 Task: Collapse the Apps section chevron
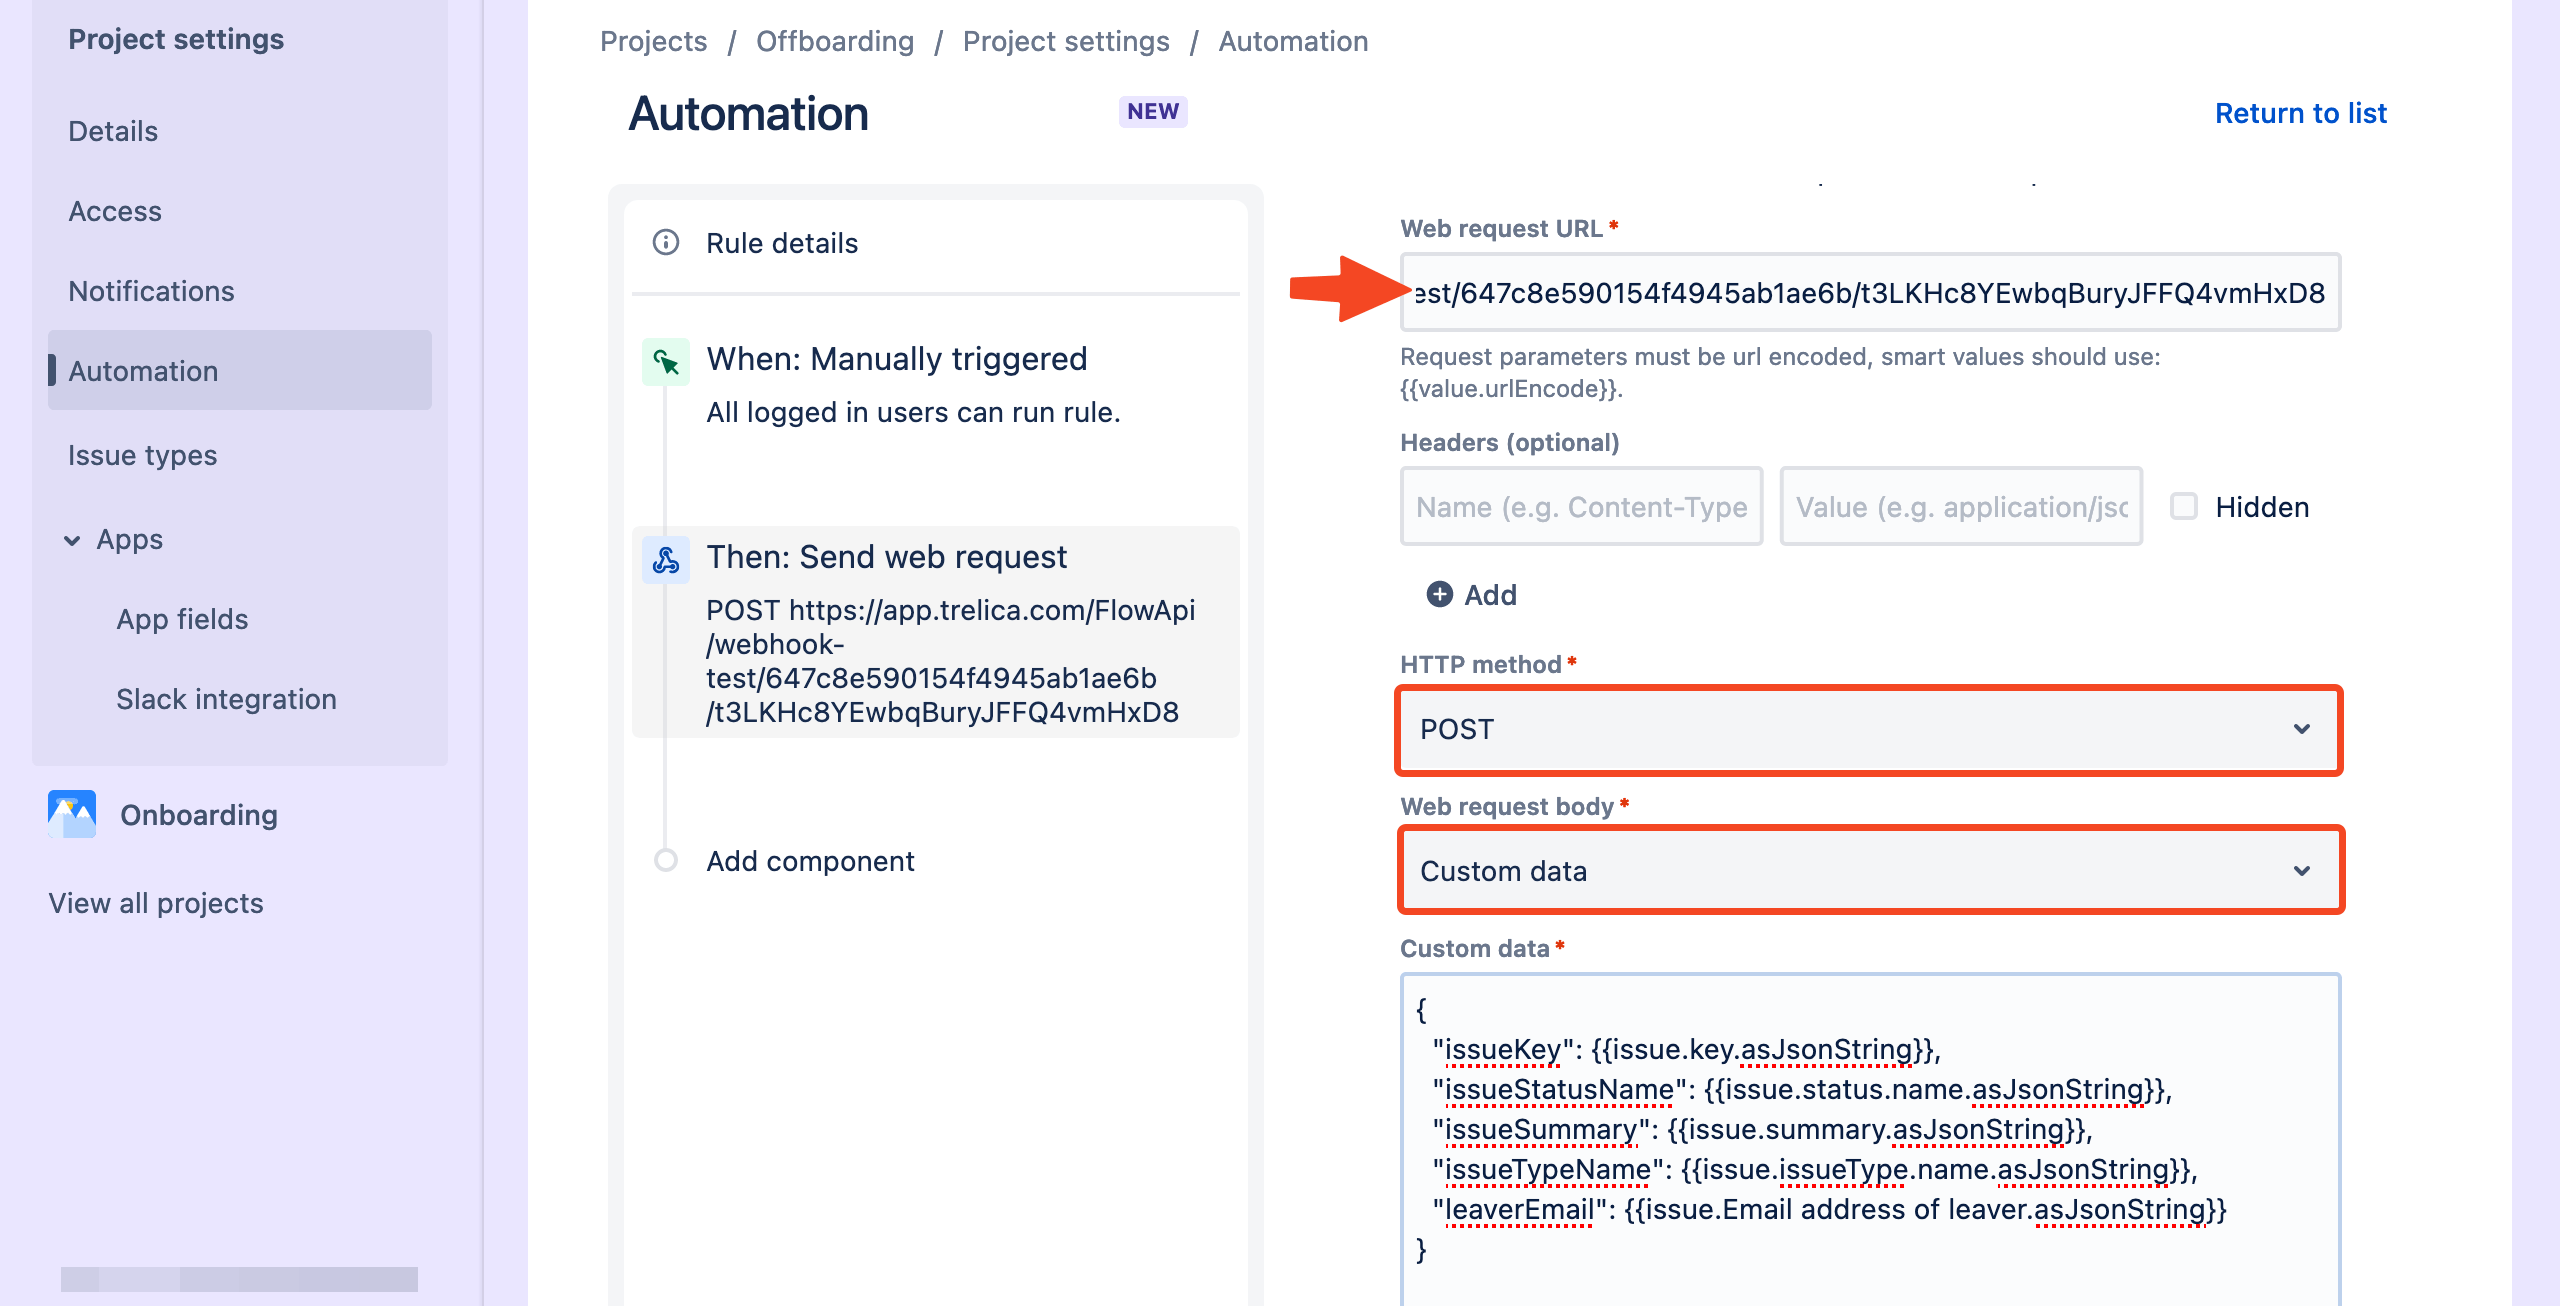pos(72,540)
